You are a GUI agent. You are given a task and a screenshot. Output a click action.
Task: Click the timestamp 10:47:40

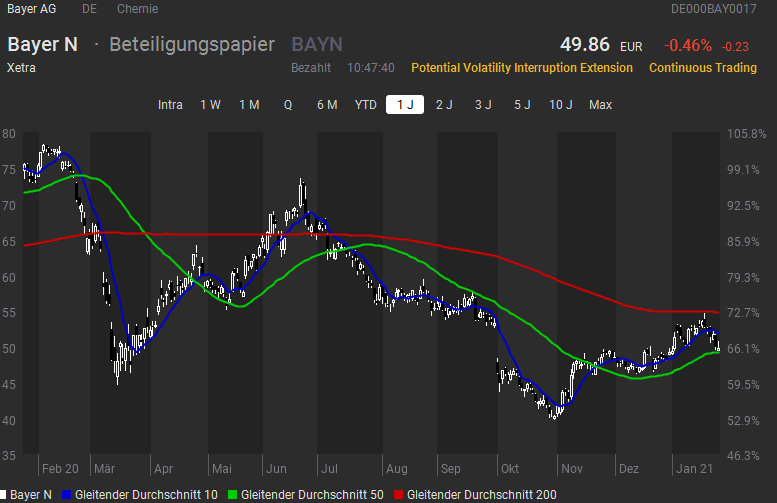coord(371,68)
